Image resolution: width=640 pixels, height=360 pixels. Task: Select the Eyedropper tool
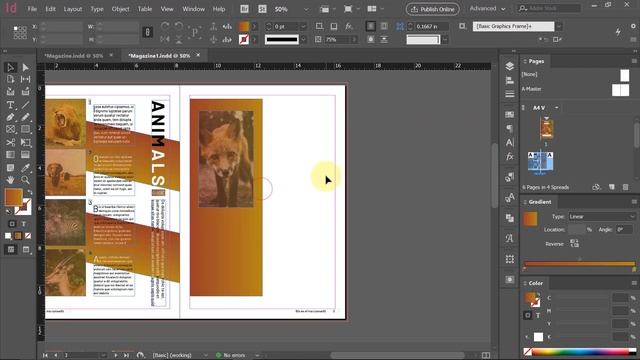pyautogui.click(x=25, y=168)
